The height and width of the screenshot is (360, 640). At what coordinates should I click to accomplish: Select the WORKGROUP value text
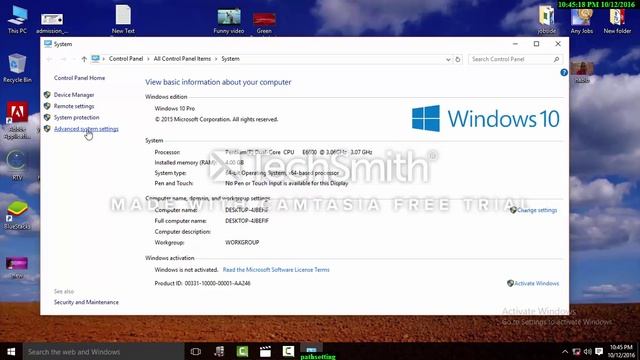coord(242,242)
